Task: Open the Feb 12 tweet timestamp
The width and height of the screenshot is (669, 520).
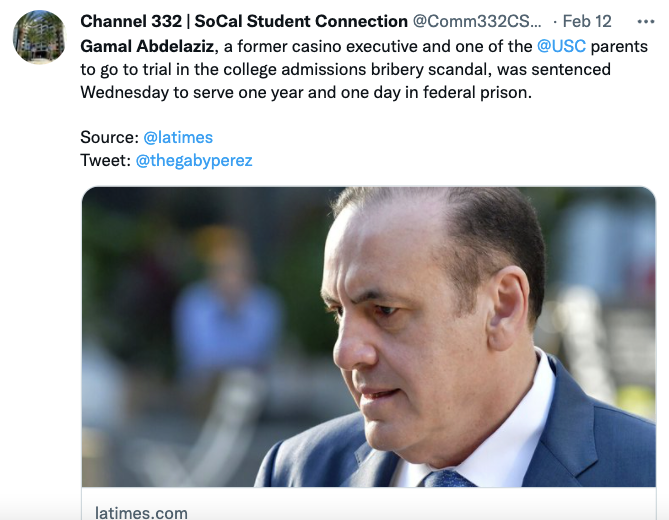Action: click(x=587, y=21)
